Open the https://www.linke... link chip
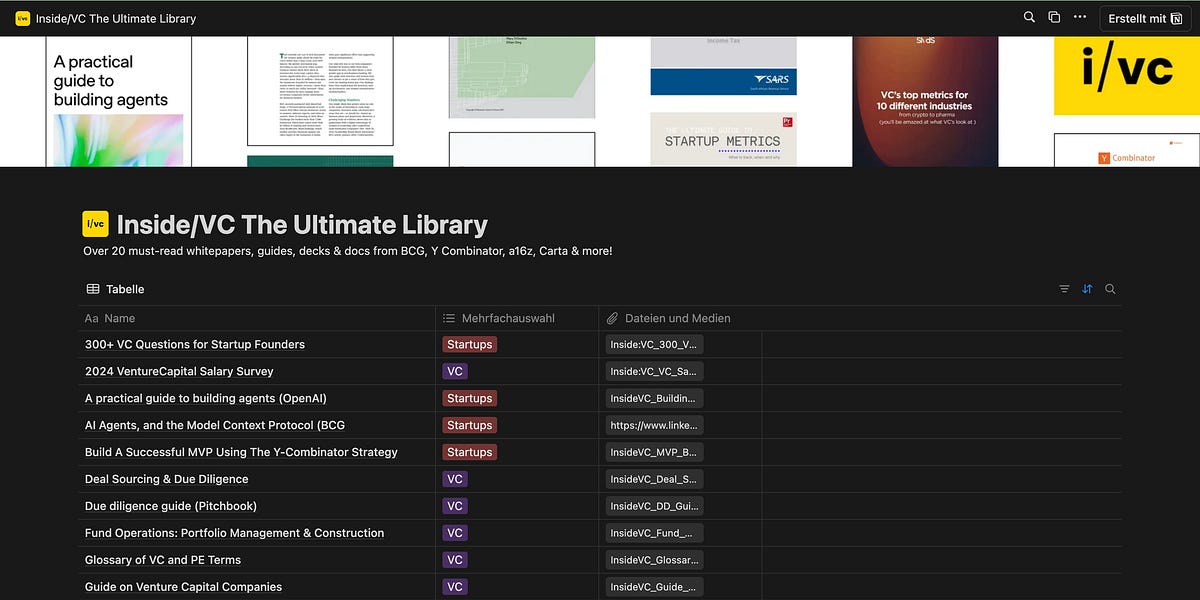1200x600 pixels. pos(654,425)
